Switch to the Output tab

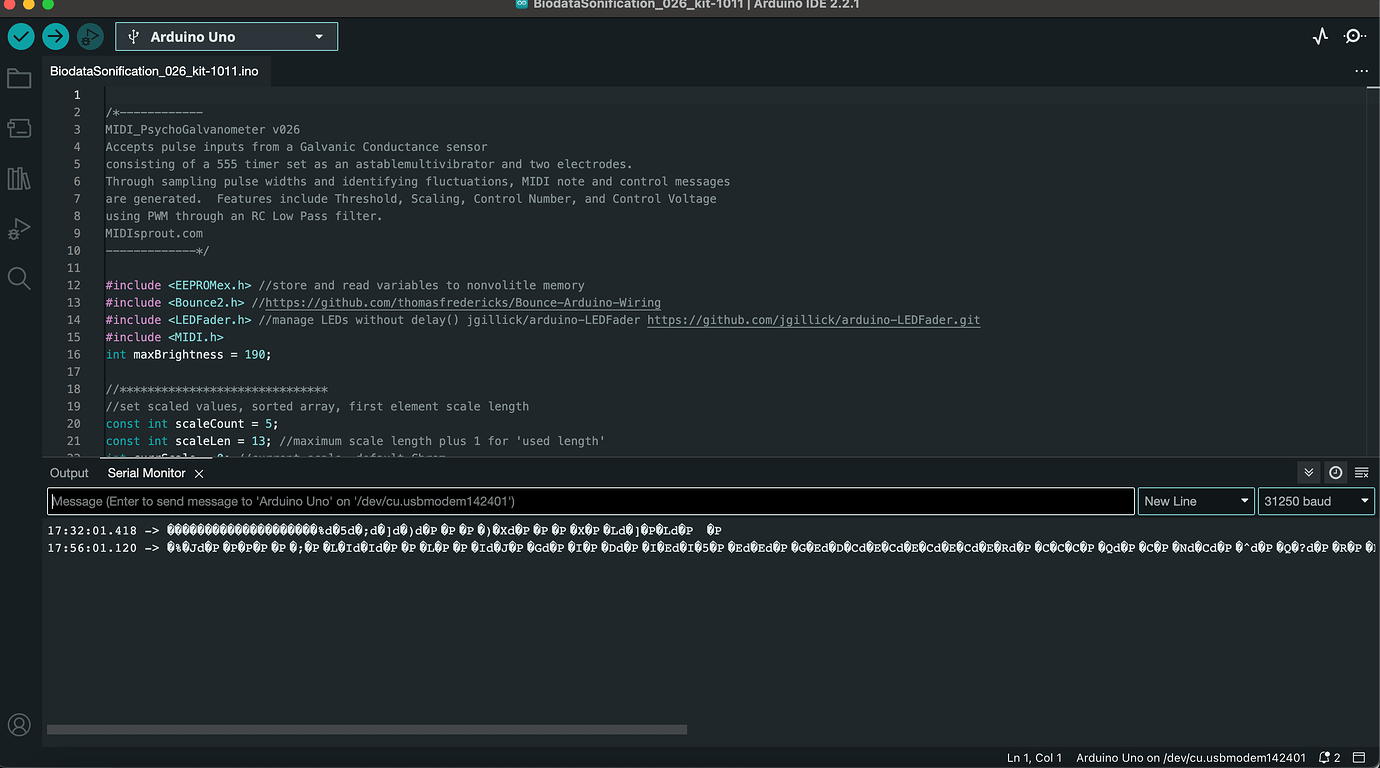tap(69, 472)
